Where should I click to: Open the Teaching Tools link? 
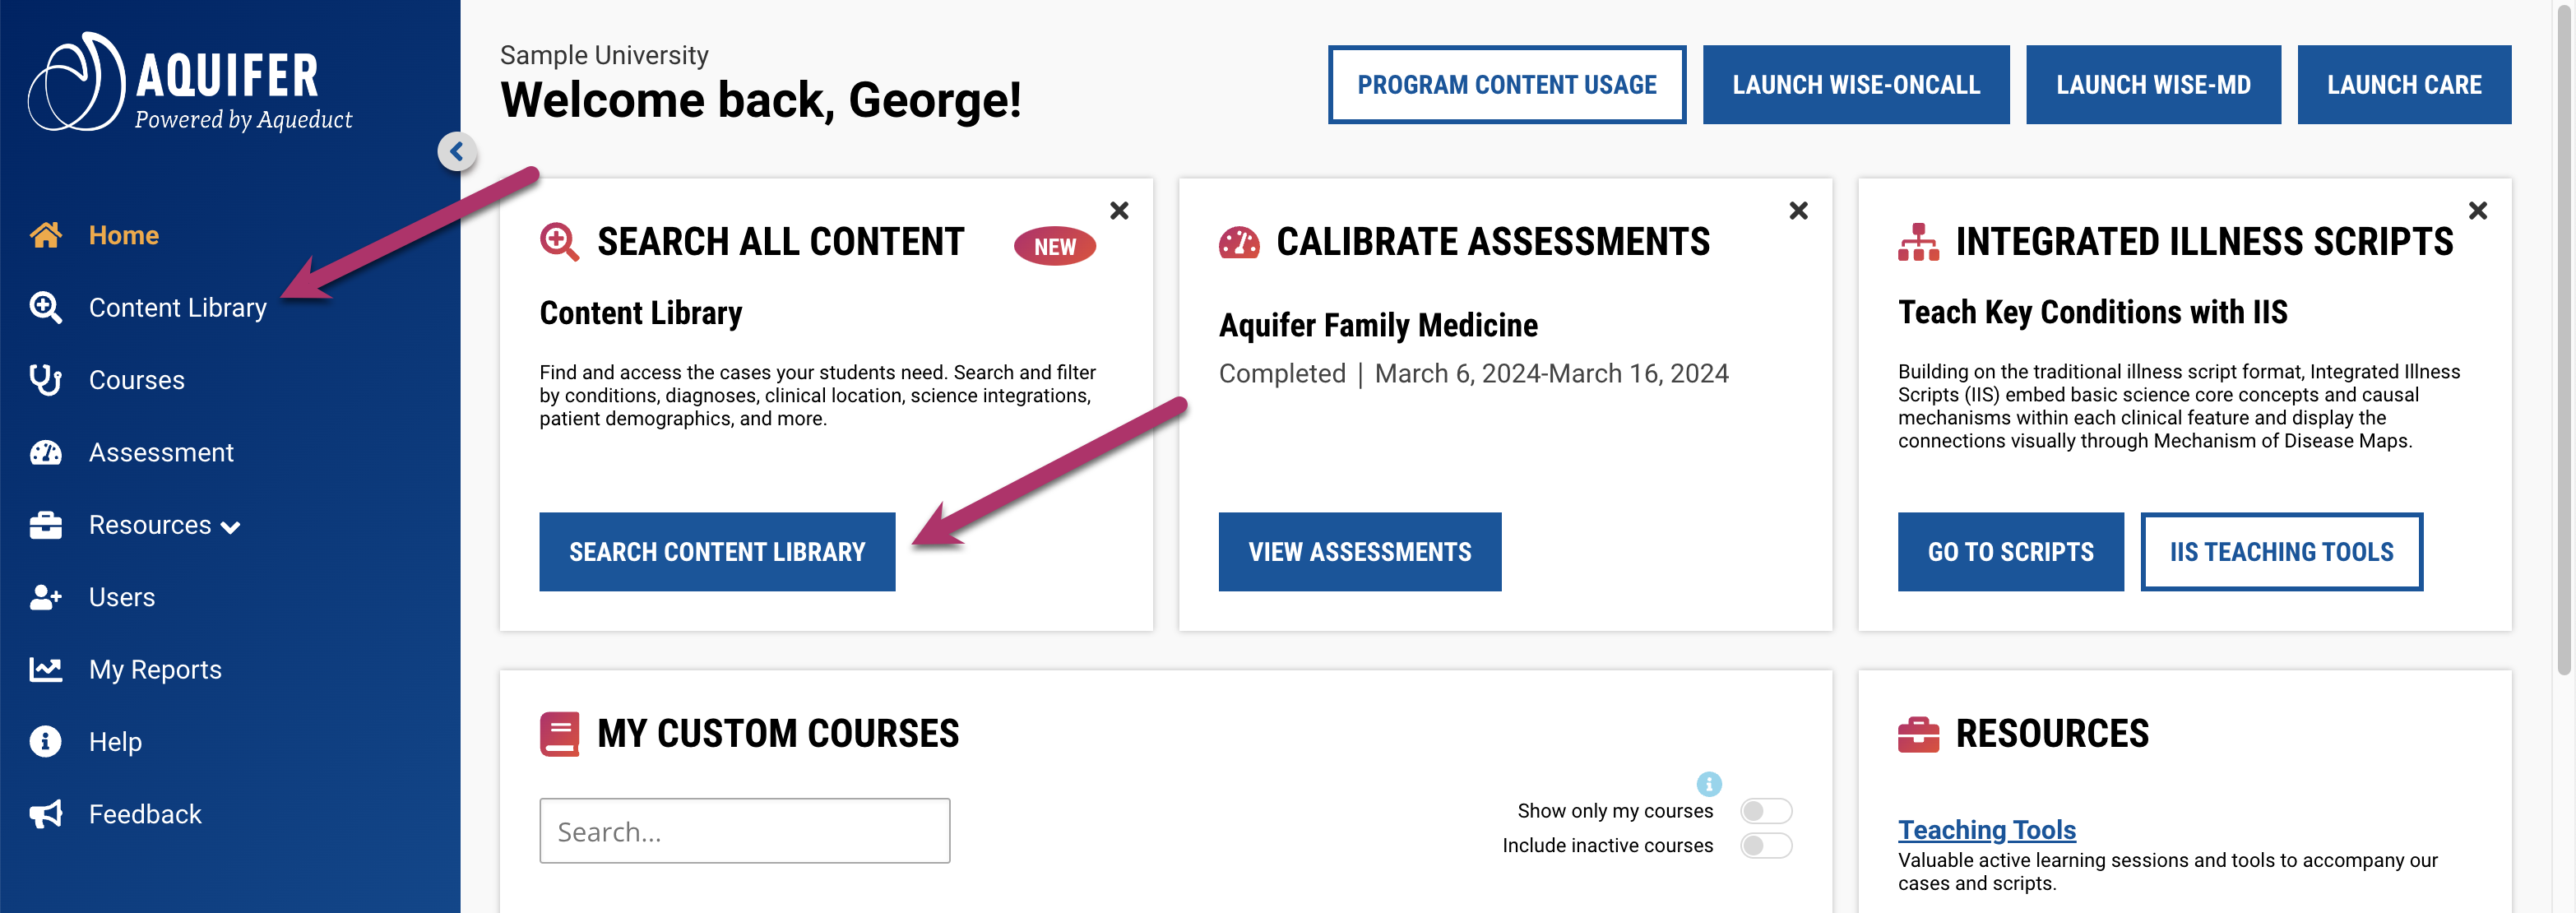[x=1986, y=829]
